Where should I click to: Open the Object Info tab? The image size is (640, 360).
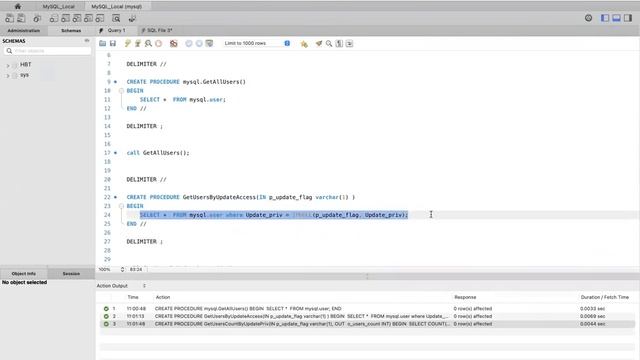click(24, 273)
